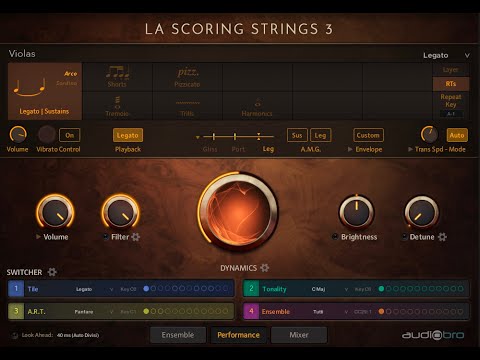Click the glowing Dynamics orb

[239, 212]
